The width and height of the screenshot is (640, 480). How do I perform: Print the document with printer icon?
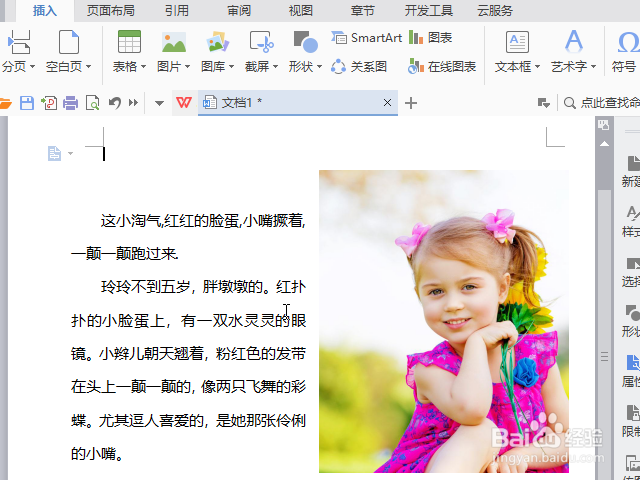tap(71, 103)
